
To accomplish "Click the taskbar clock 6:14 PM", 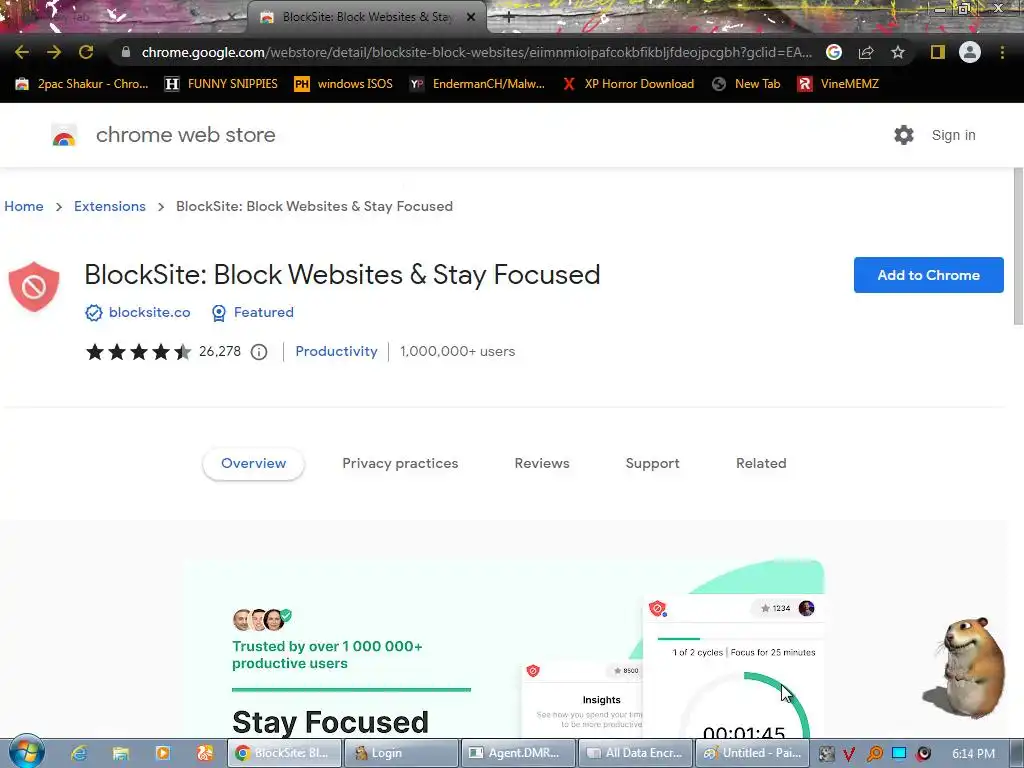I will tap(973, 754).
